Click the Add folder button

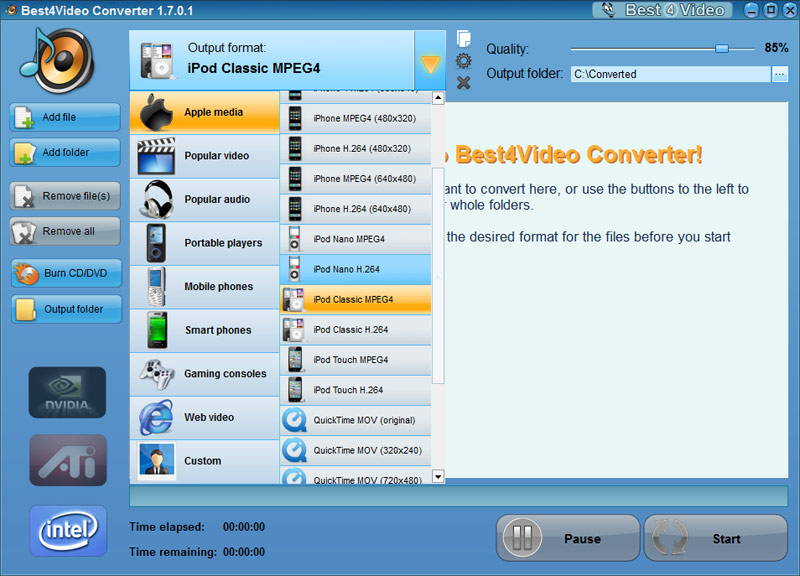pyautogui.click(x=65, y=152)
